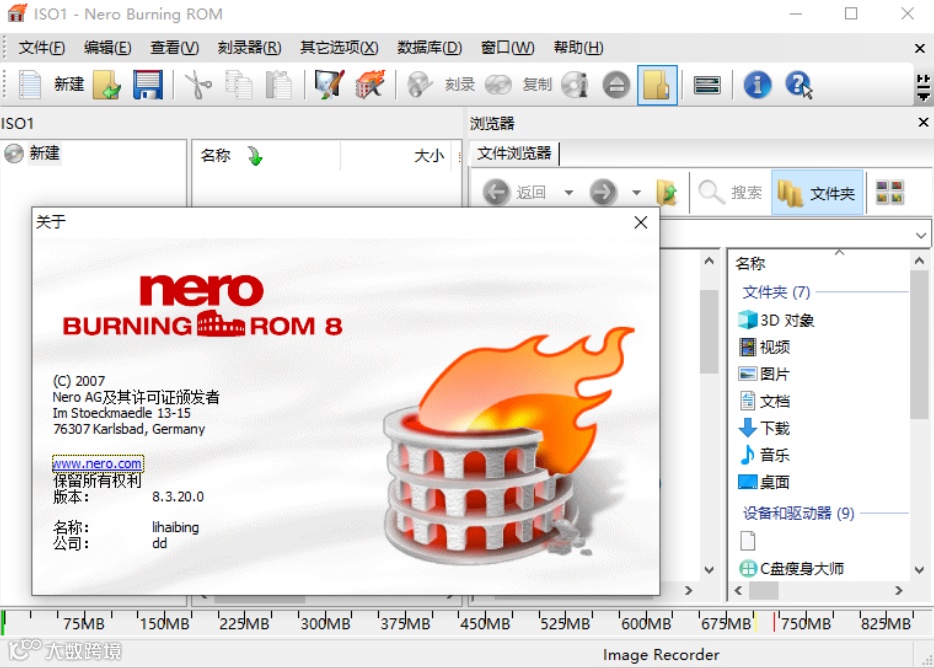Close the 关于 about dialog
The height and width of the screenshot is (668, 934).
(x=641, y=222)
